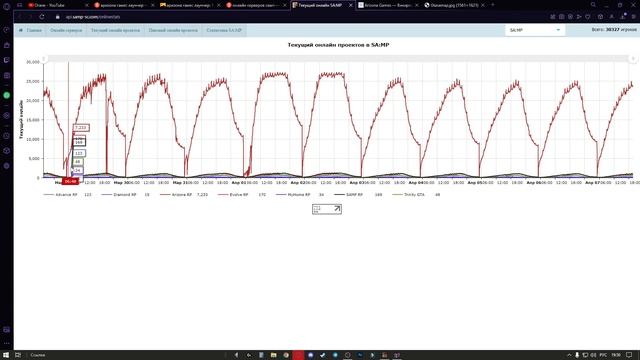Reload the page with the refresh icon
This screenshot has width=640, height=360.
coord(42,17)
